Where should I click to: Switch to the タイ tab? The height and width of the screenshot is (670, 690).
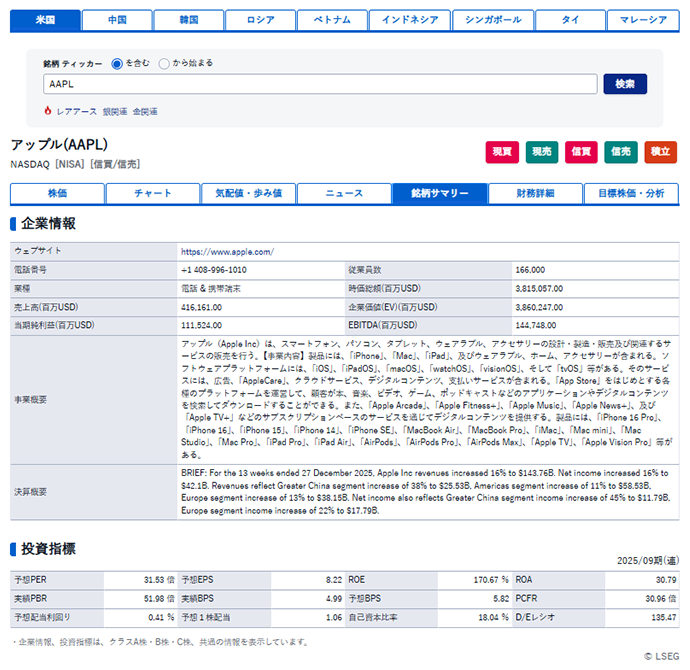570,20
